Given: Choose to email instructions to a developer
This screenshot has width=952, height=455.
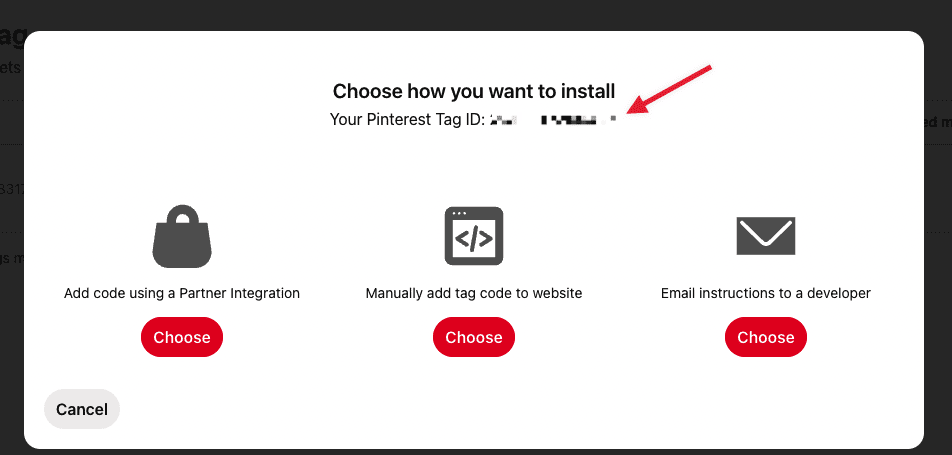Looking at the screenshot, I should 766,337.
